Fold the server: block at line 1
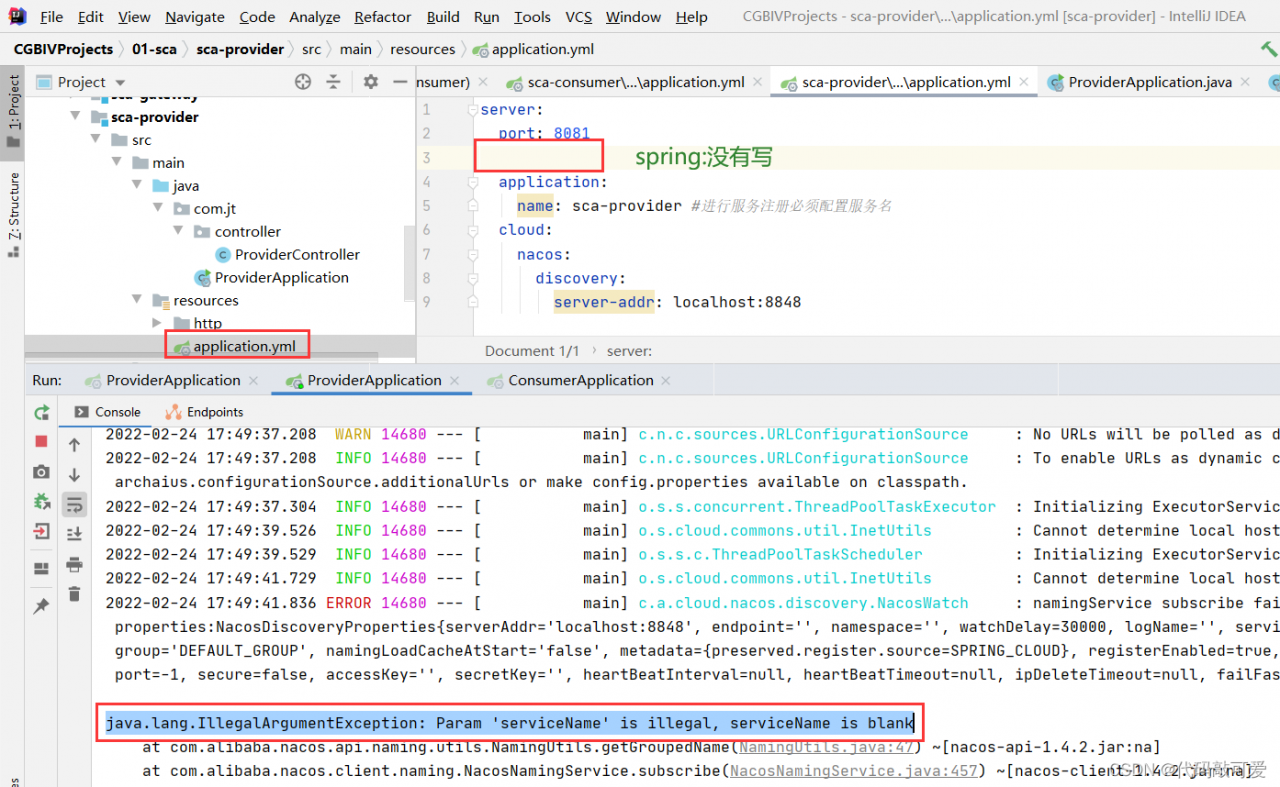 tap(473, 110)
